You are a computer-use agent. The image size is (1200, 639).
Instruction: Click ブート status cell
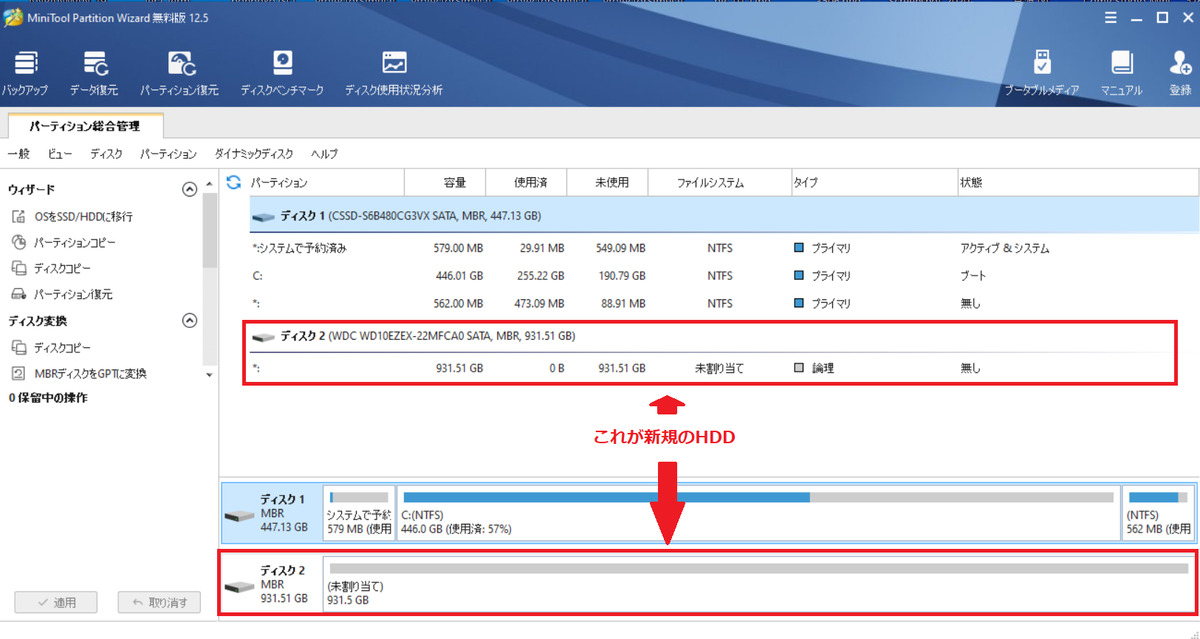973,276
